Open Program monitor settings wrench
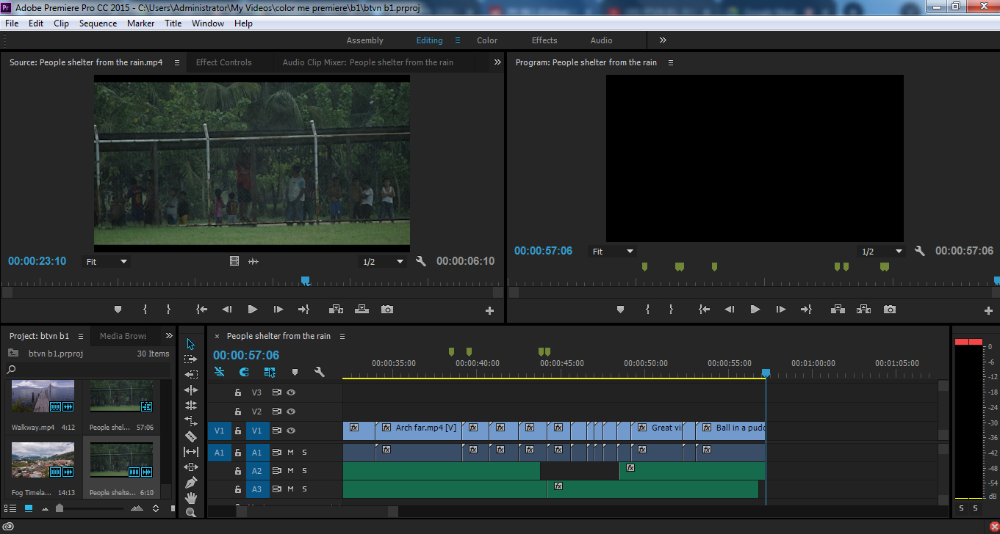The width and height of the screenshot is (1000, 534). click(919, 251)
